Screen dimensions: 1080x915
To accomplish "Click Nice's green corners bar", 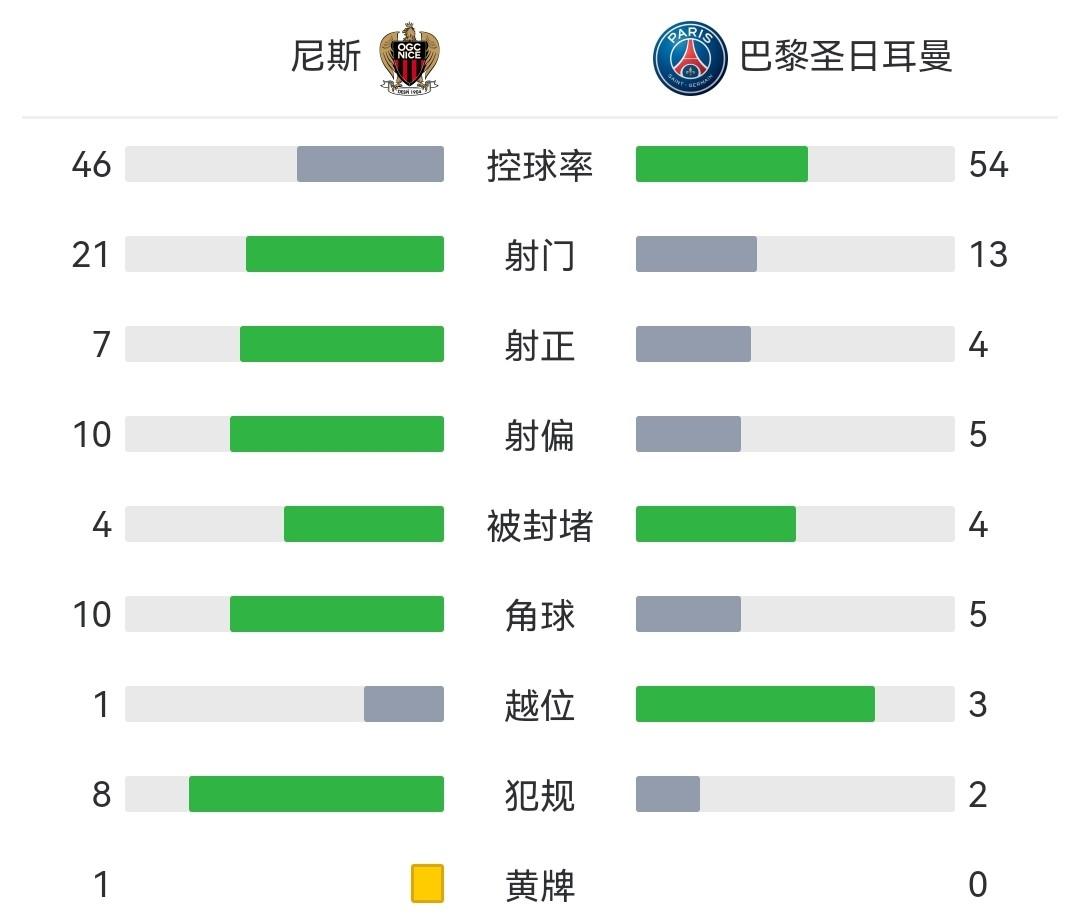I will pos(337,614).
